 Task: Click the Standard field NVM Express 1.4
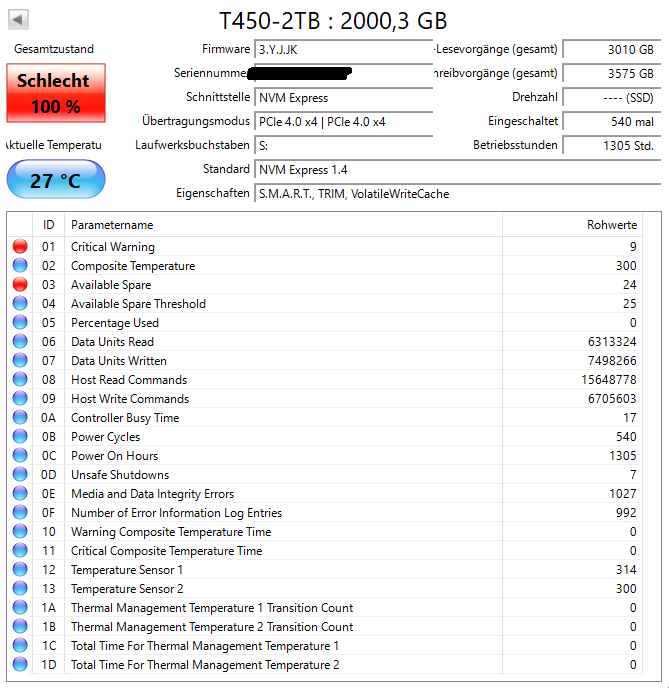click(458, 170)
